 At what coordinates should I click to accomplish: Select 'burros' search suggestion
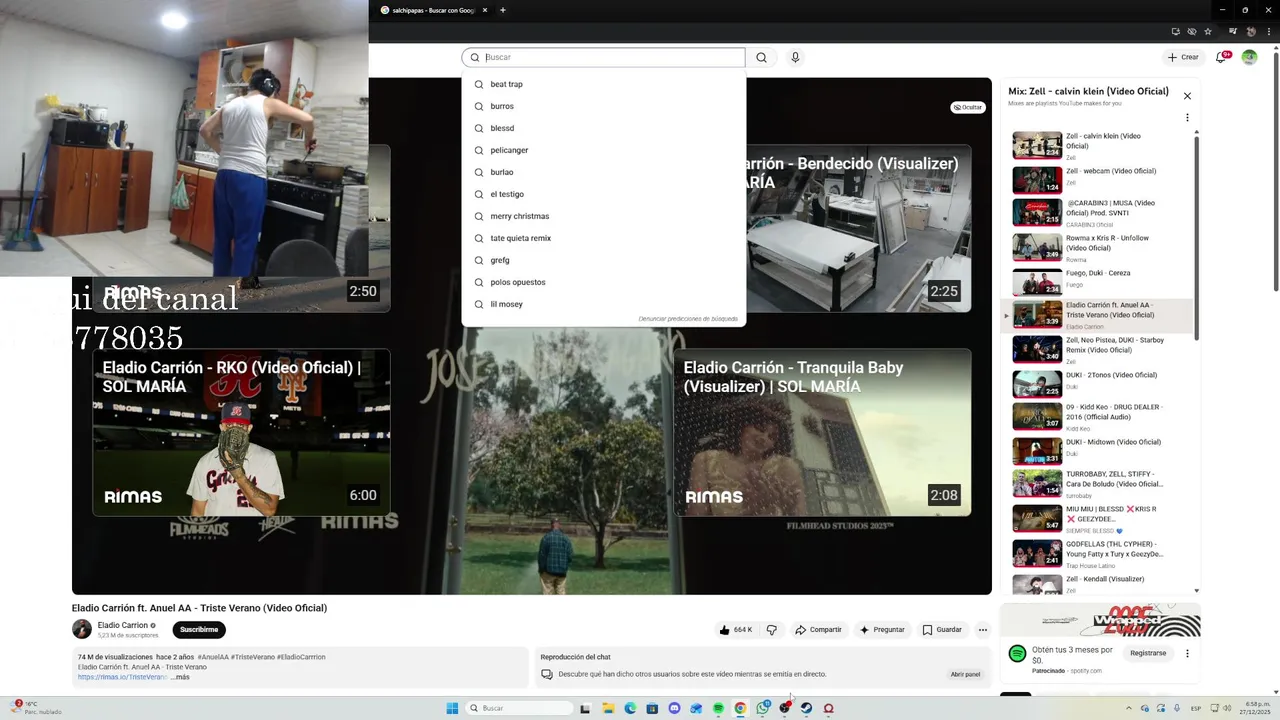603,106
